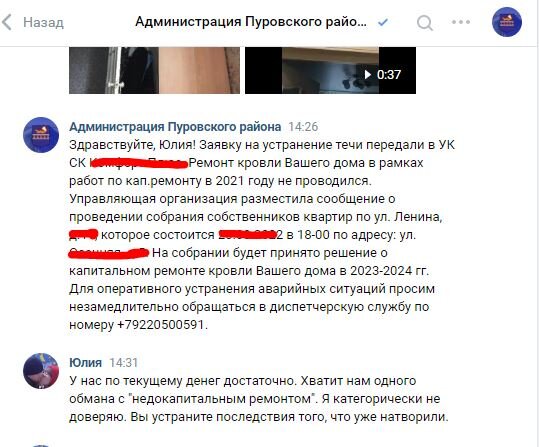Open Юлия's profile name link
539x447 pixels.
(85, 362)
